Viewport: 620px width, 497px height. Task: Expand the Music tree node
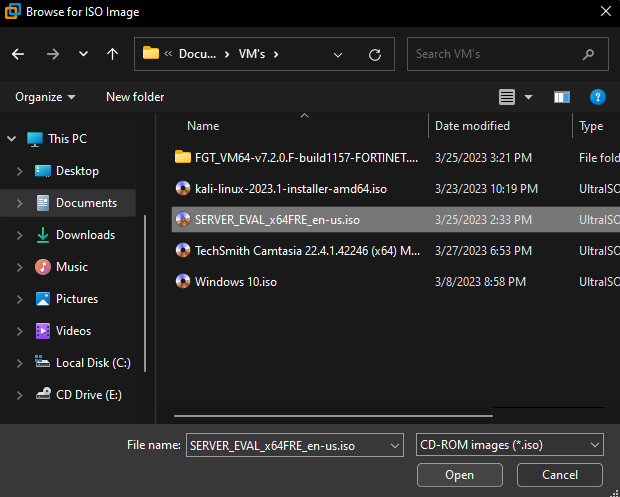click(19, 267)
